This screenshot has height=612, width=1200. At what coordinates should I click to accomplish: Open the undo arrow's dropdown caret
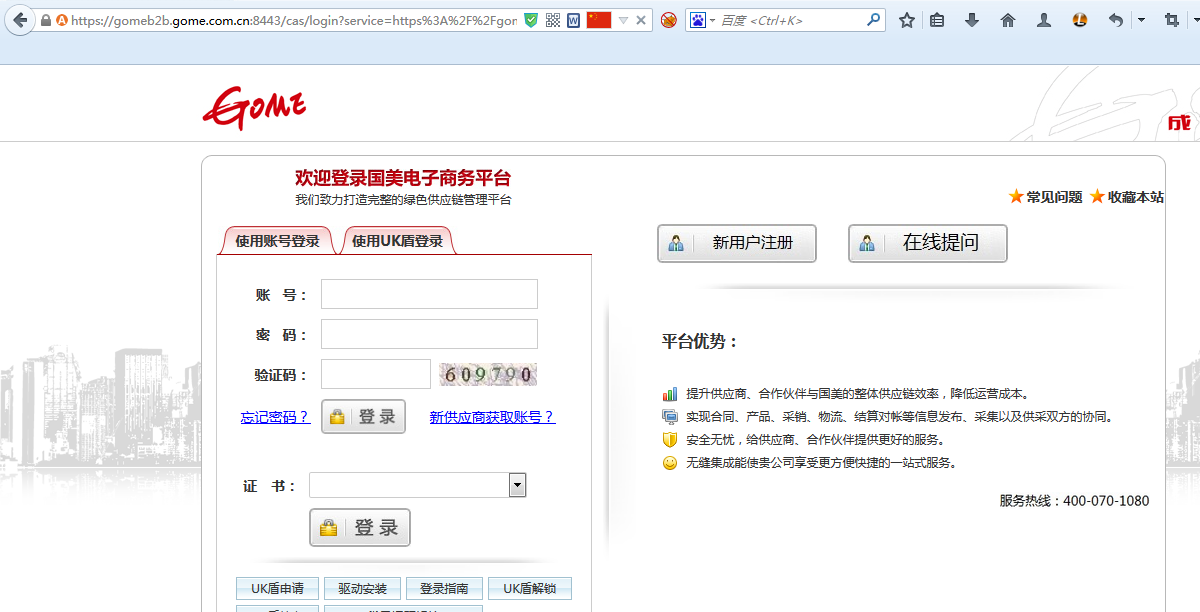[1141, 20]
